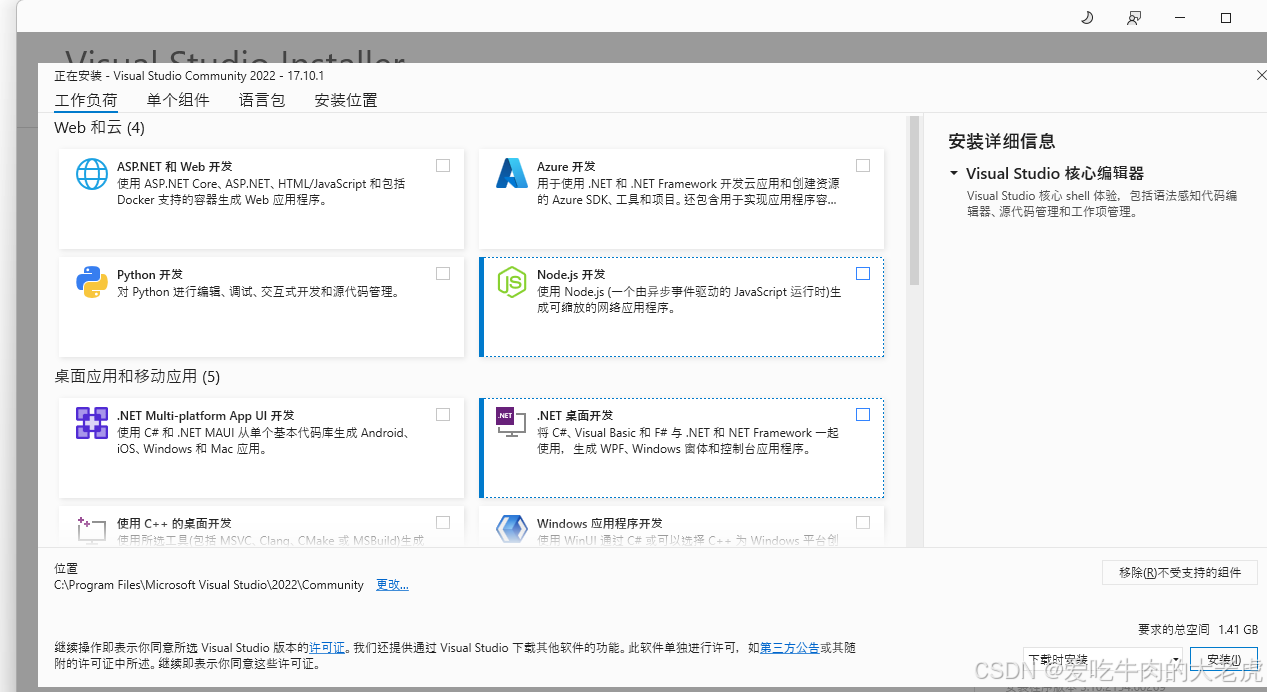Image resolution: width=1267 pixels, height=692 pixels.
Task: Switch to the 工作负荷 tab
Action: [86, 100]
